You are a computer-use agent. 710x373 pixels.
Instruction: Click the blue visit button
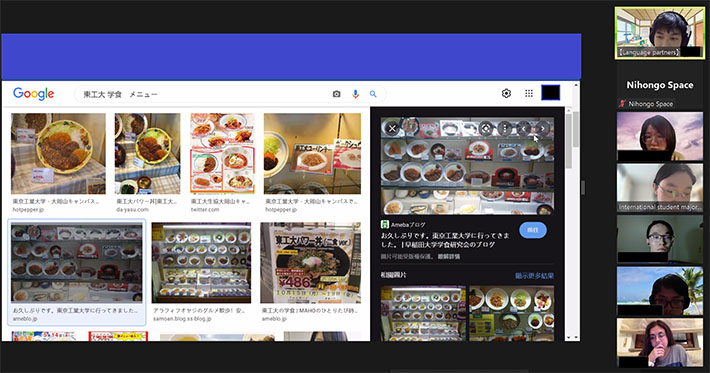[x=533, y=230]
